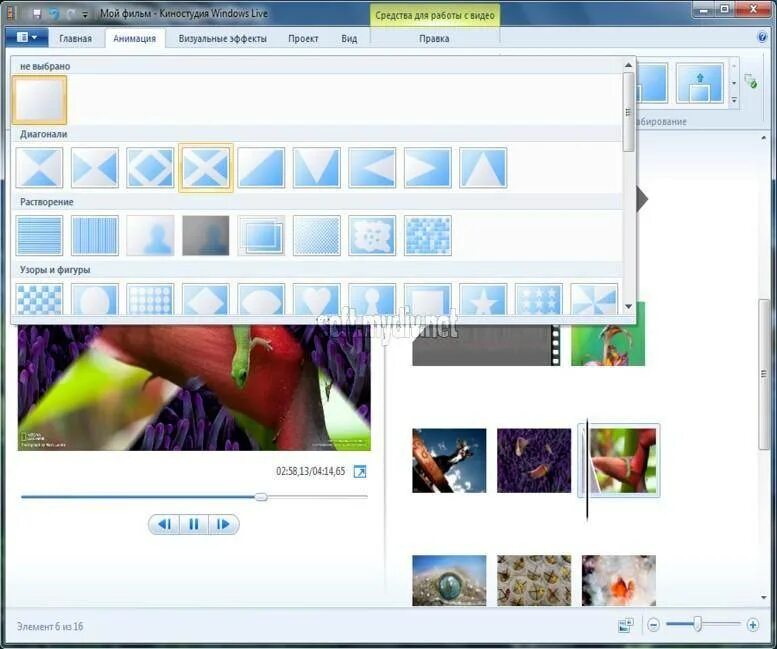Screen dimensions: 777x649
Task: Select the horizontal bars dissolve transition
Action: (40, 236)
